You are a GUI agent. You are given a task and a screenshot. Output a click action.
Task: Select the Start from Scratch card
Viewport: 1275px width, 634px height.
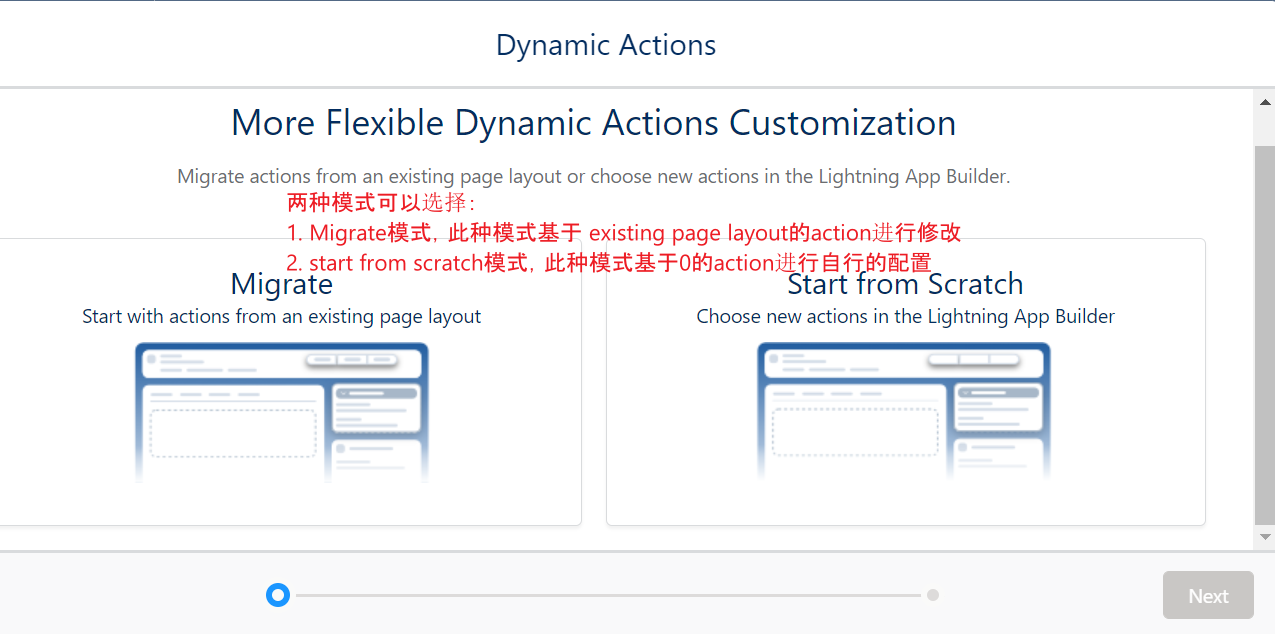906,382
